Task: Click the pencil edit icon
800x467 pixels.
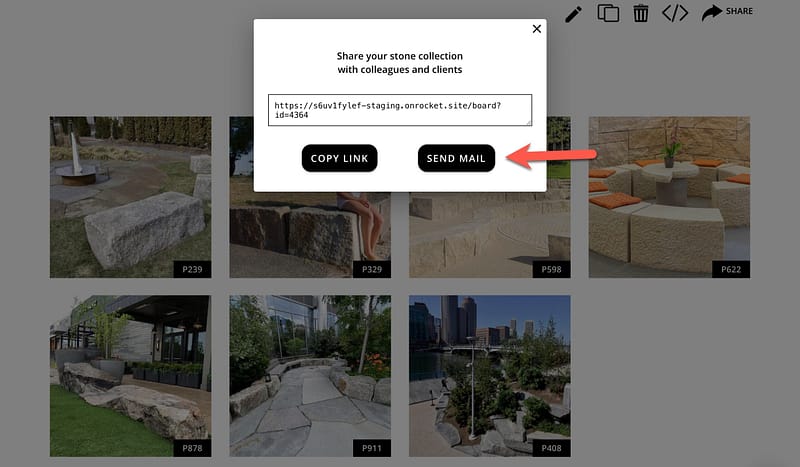Action: pos(573,13)
